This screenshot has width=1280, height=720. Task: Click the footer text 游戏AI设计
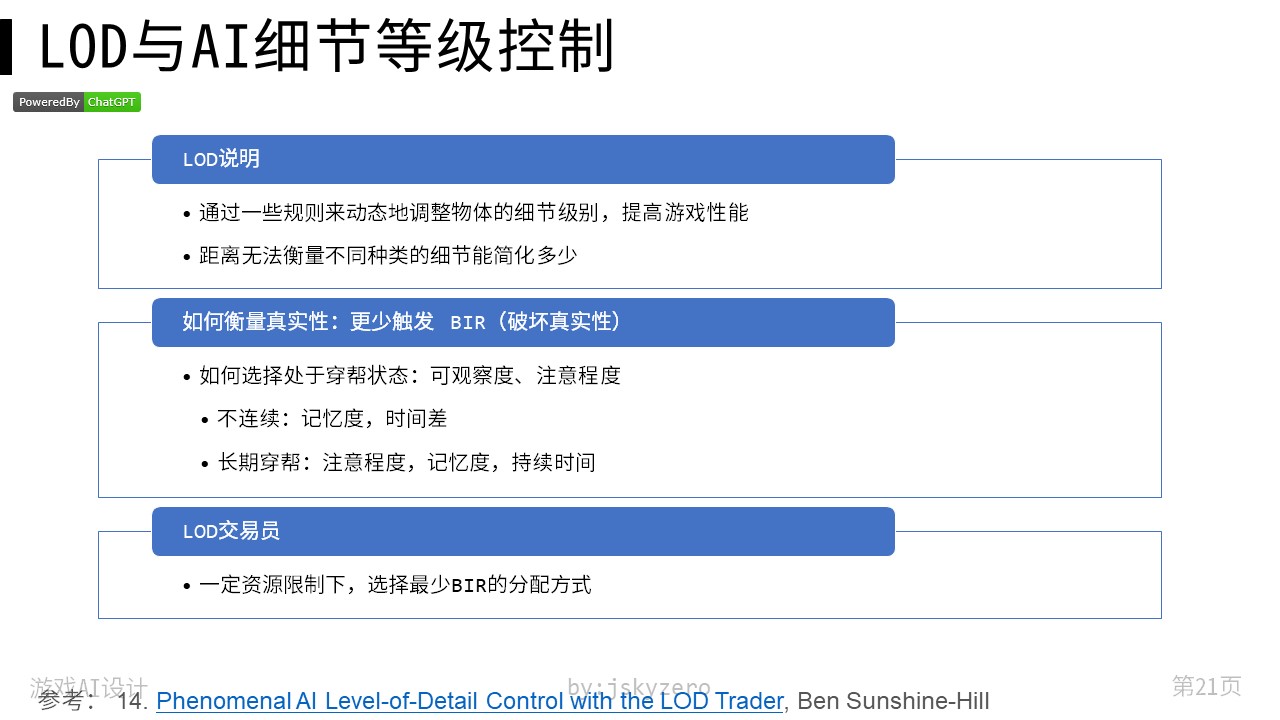tap(88, 686)
